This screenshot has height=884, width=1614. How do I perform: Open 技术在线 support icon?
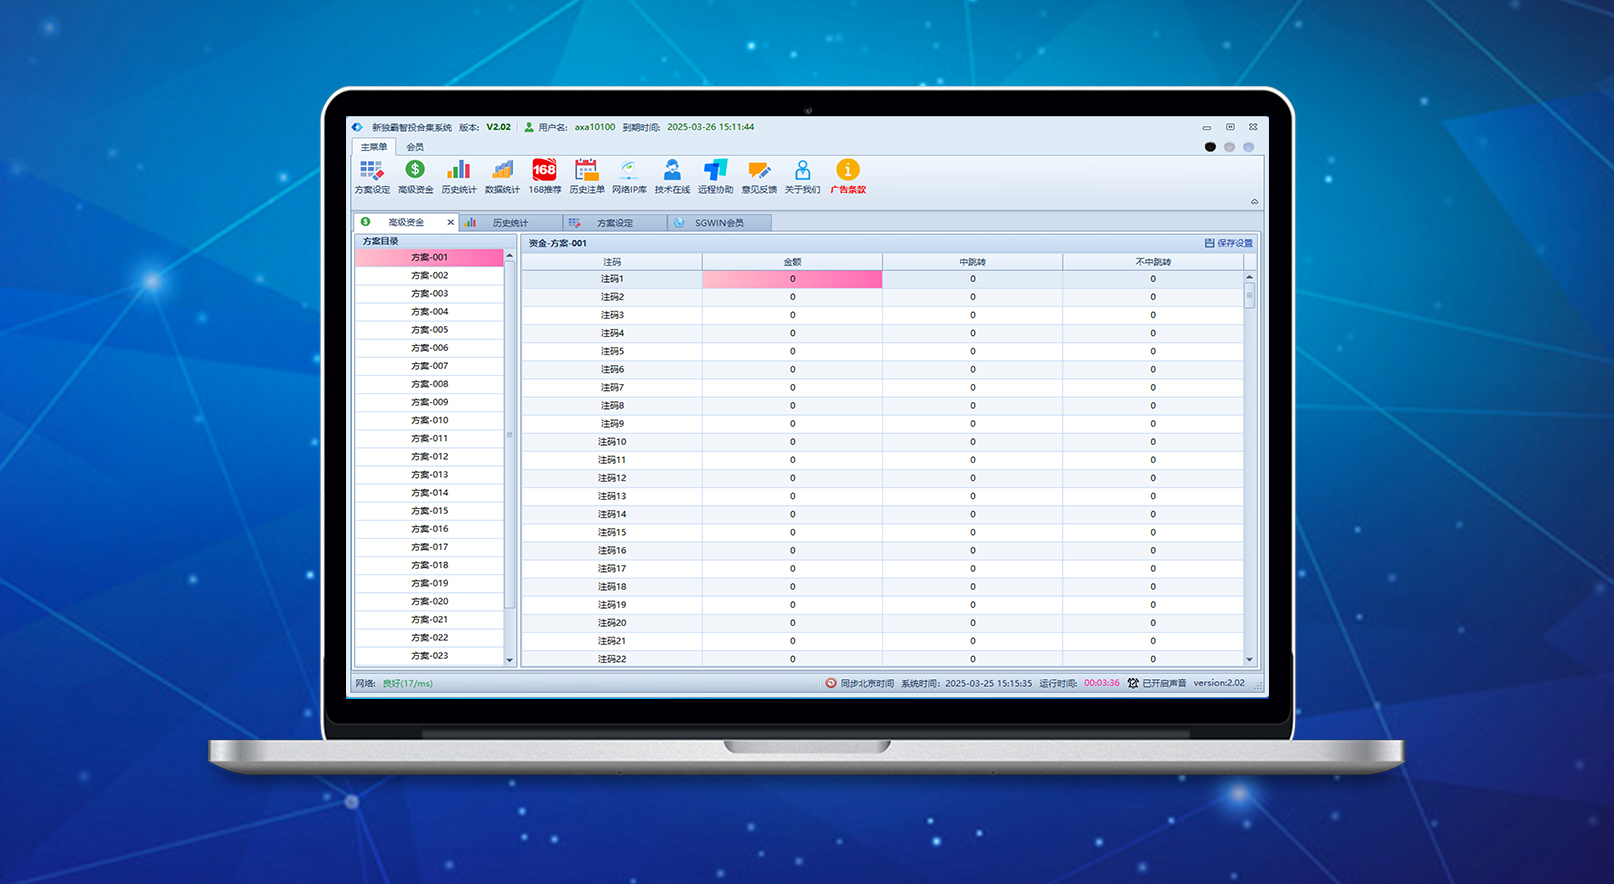(672, 175)
